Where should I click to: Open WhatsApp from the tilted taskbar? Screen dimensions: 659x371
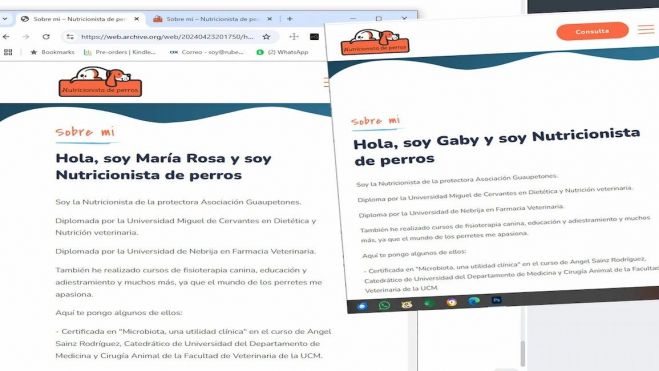coord(384,305)
